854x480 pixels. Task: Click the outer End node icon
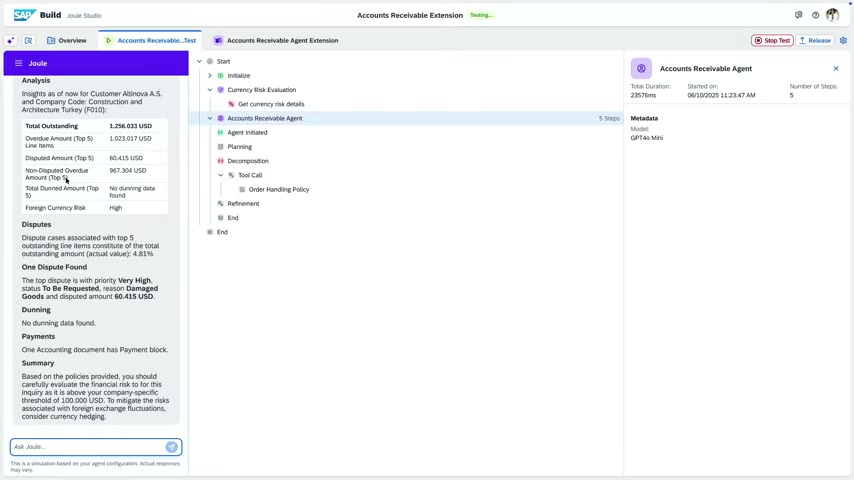(210, 232)
